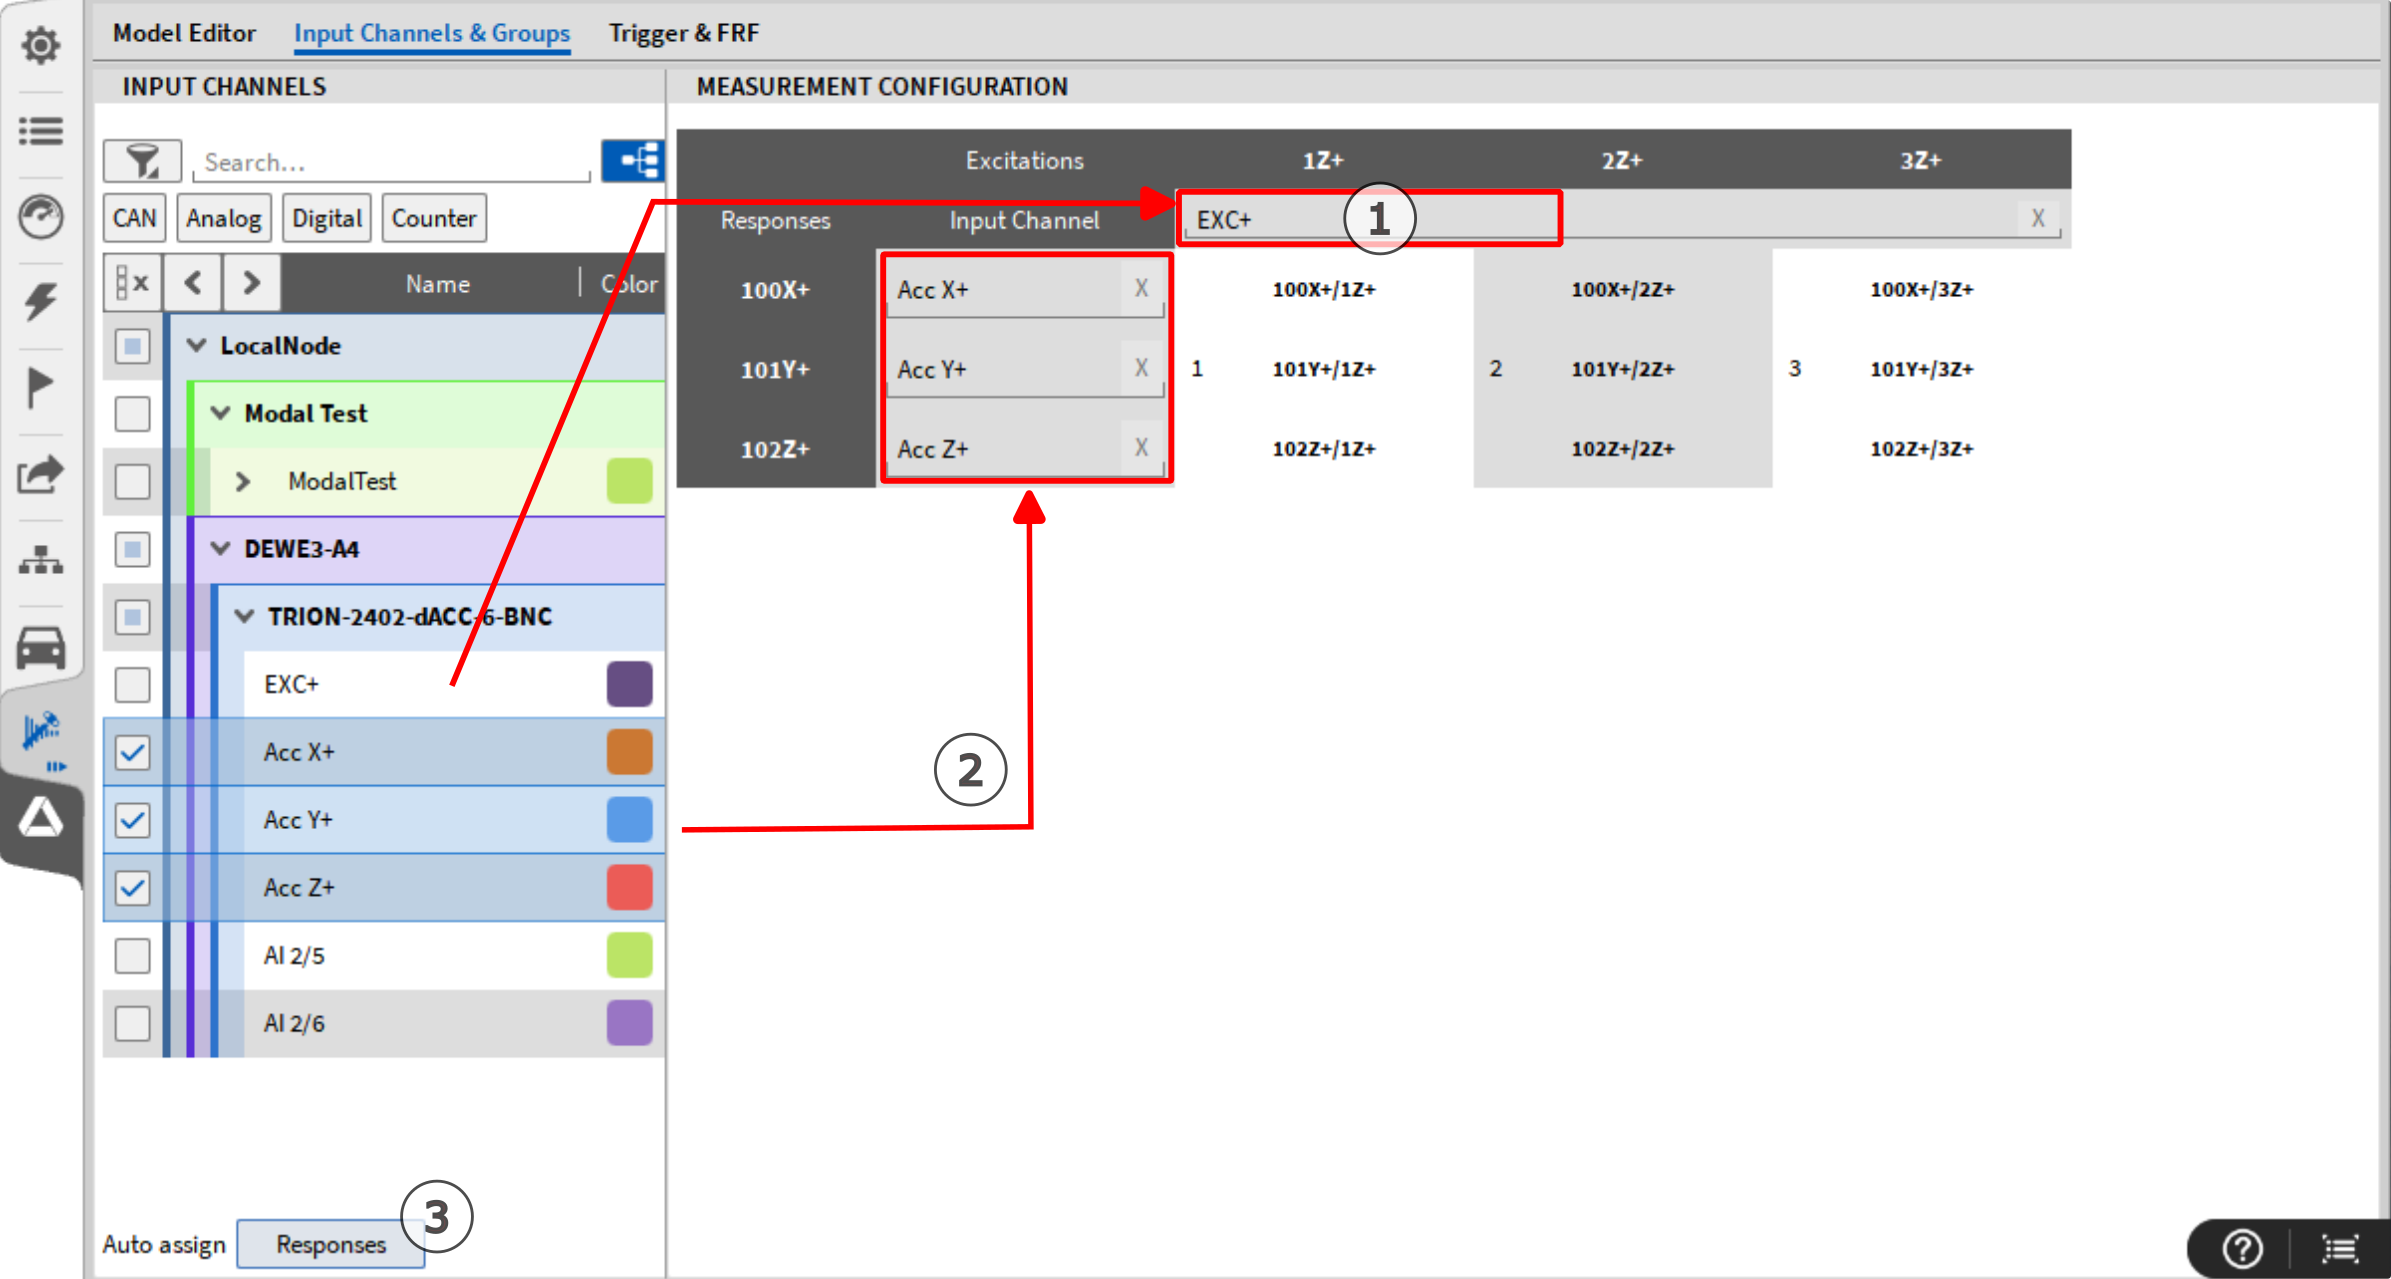The height and width of the screenshot is (1279, 2391).
Task: Collapse the Modal Test group
Action: pos(221,413)
